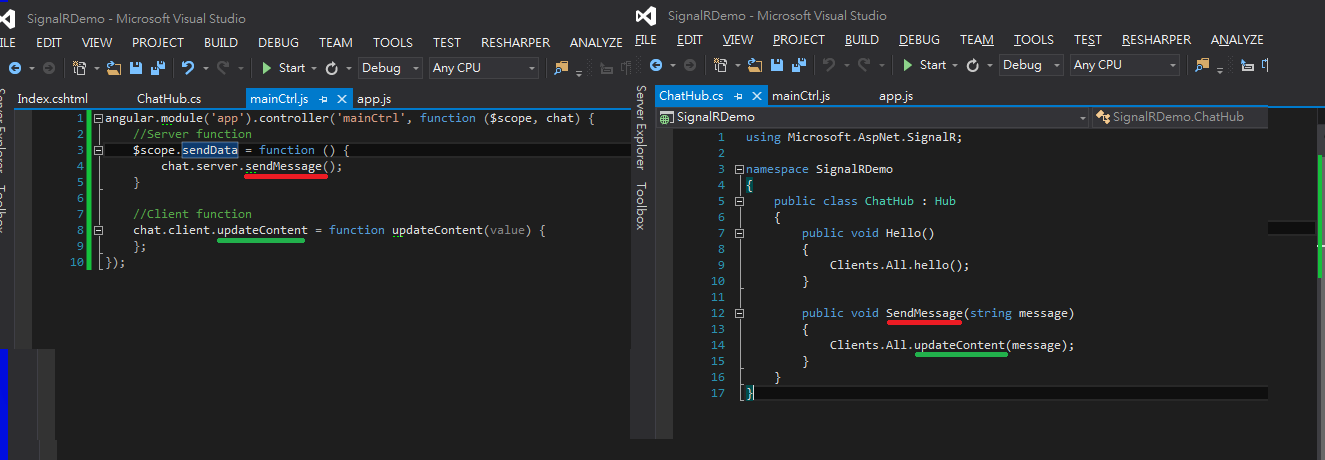Screen dimensions: 1325x460
Task: Open SignalRDemo project navigation dropdown
Action: pos(873,117)
